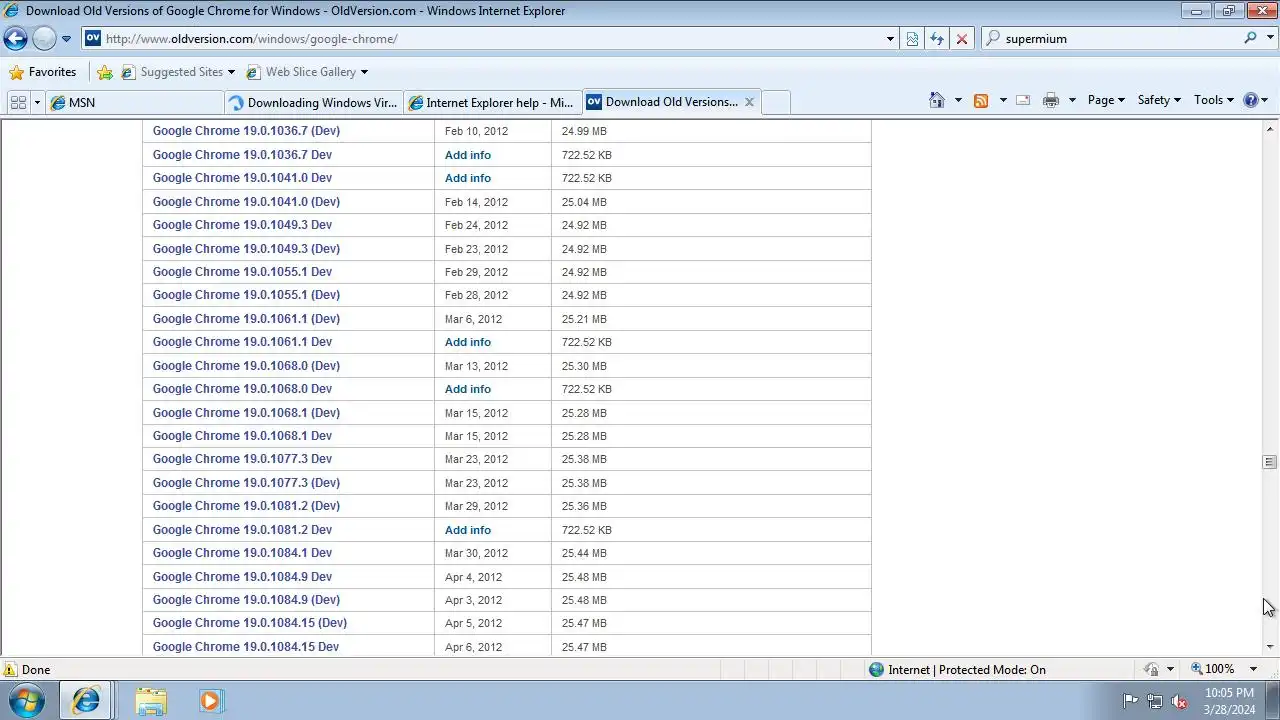1280x720 pixels.
Task: Click Add info for Chrome 19.0.1036.7 Dev
Action: pyautogui.click(x=468, y=155)
